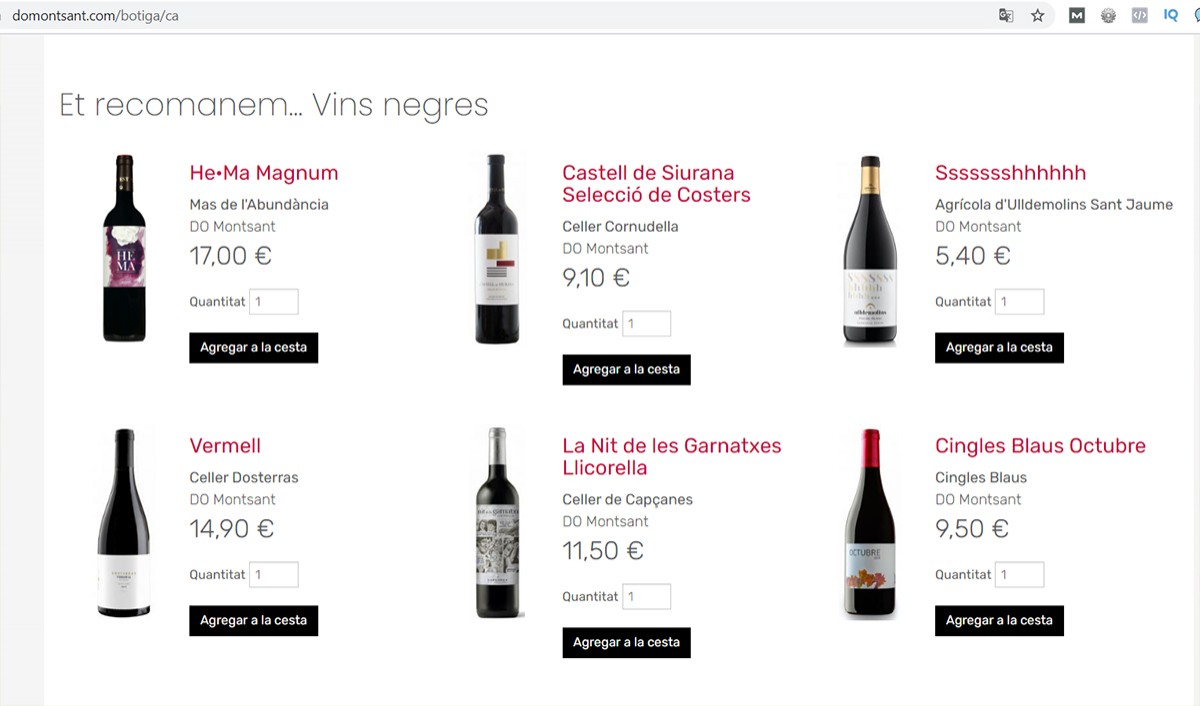Click the Cingles Blaus Octubre bottle image
Image resolution: width=1200 pixels, height=706 pixels.
click(870, 523)
